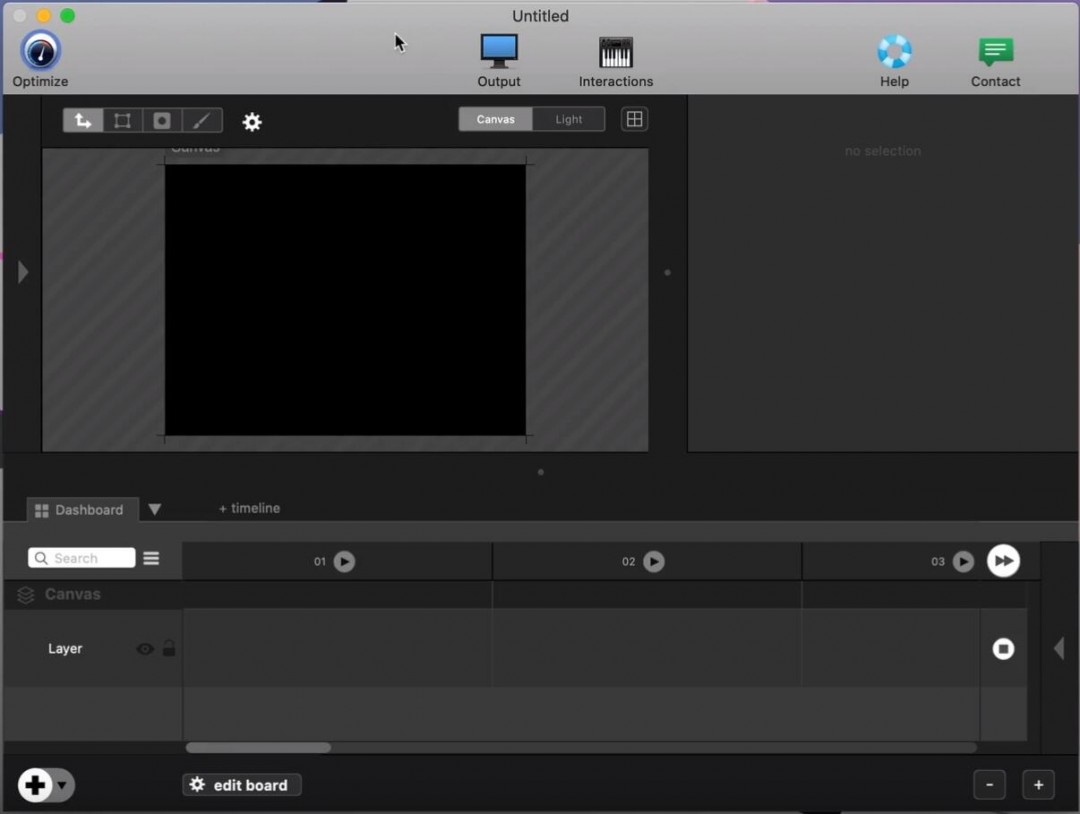Viewport: 1080px width, 814px height.
Task: Click the edit board button
Action: pos(241,785)
